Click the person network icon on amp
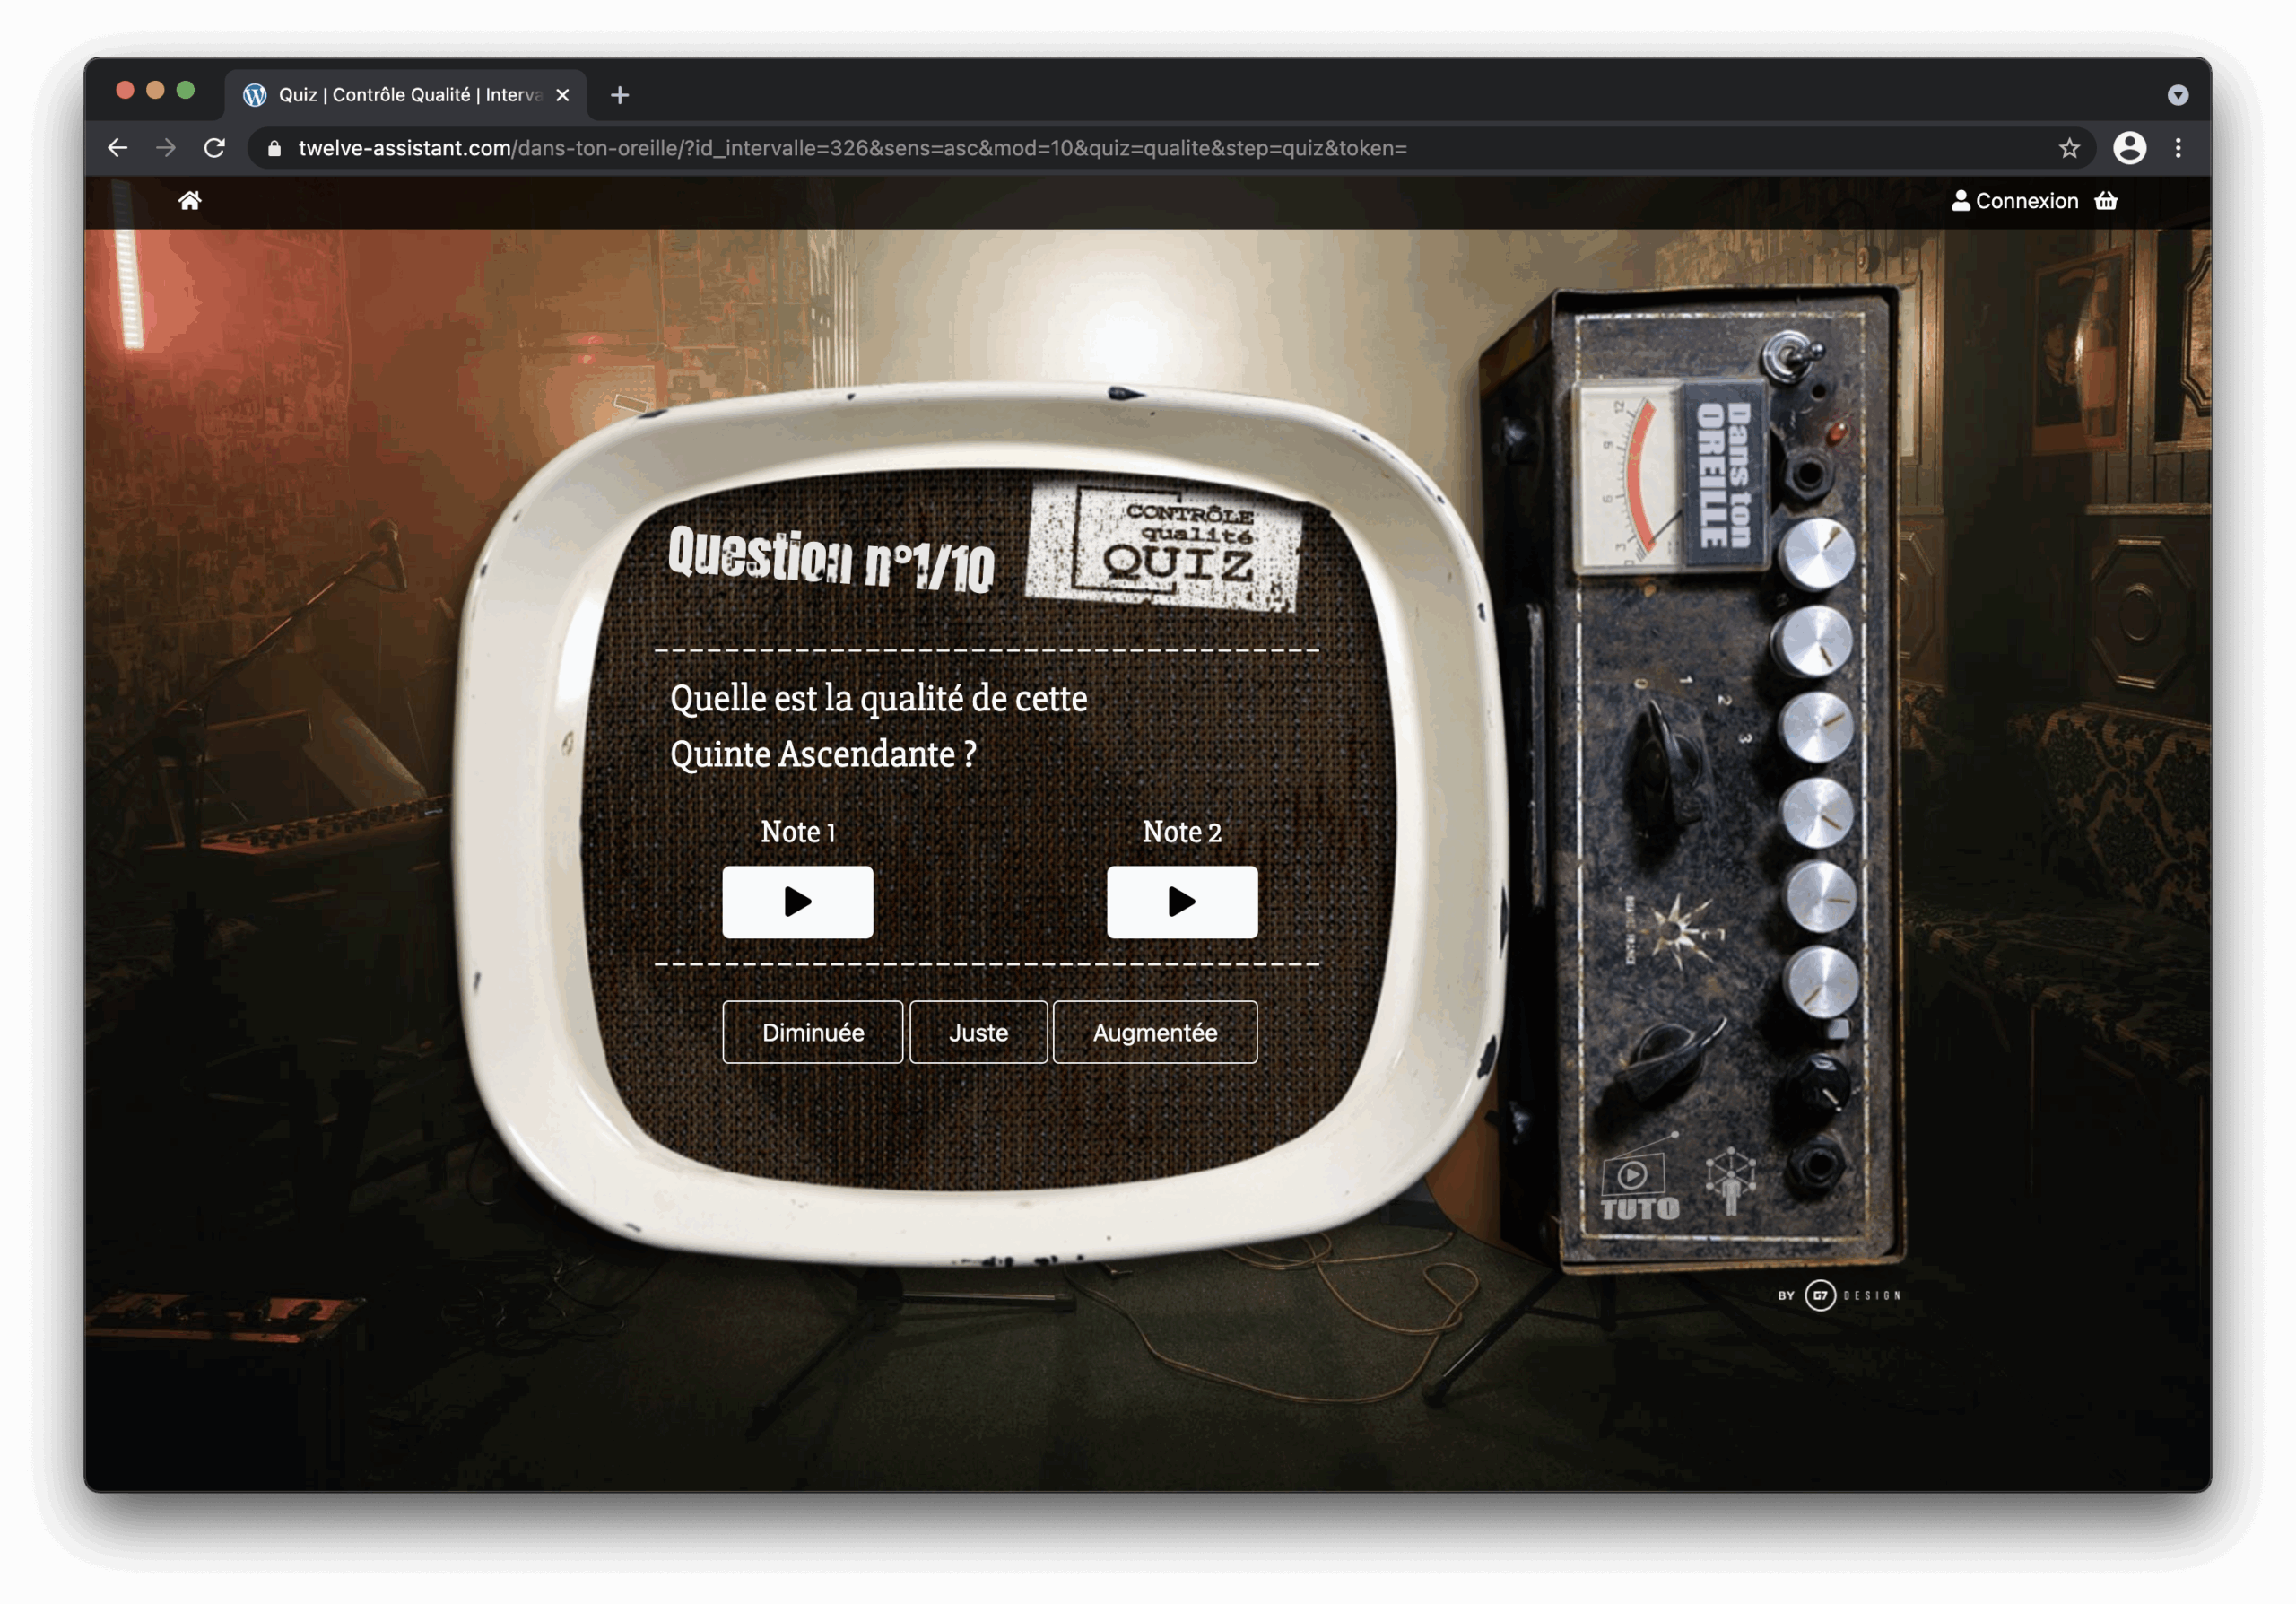Screen dimensions: 2296x1604 click(1731, 1181)
